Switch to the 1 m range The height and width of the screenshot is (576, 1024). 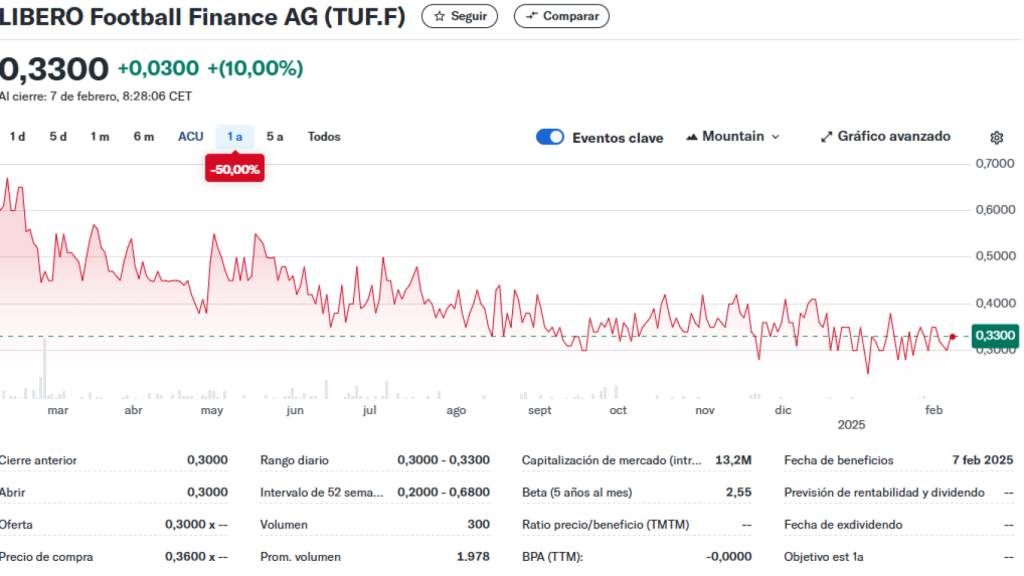[99, 137]
